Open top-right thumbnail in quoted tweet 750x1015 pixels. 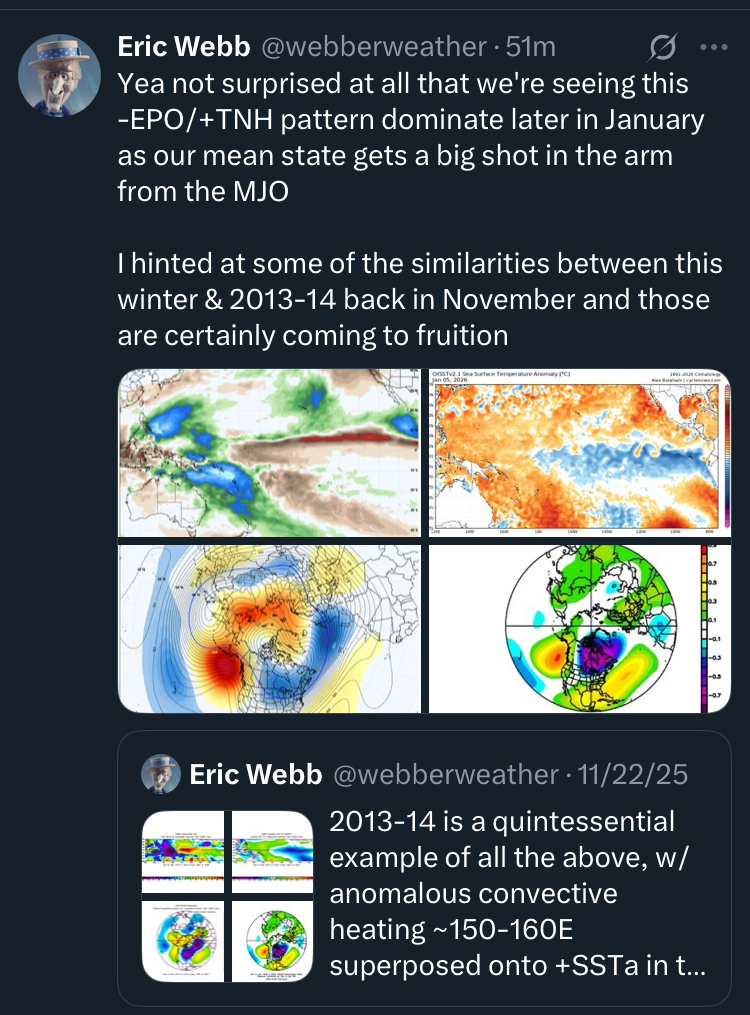273,850
